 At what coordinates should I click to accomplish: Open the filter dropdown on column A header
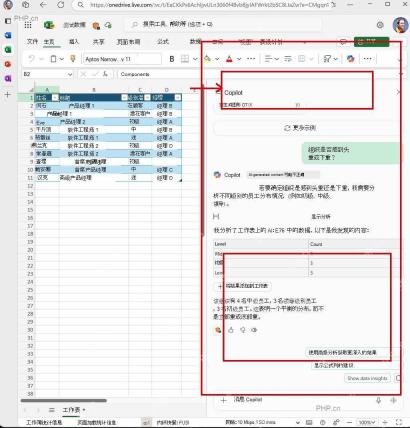(55, 98)
